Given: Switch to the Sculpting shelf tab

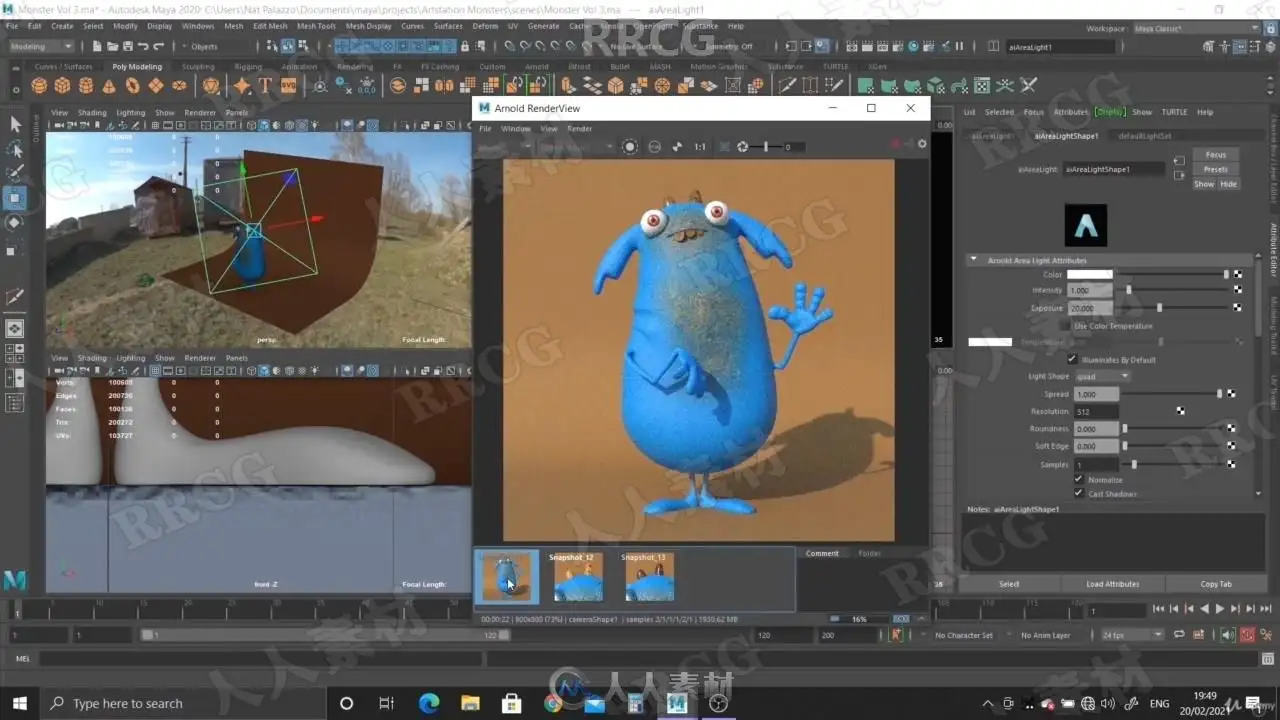Looking at the screenshot, I should point(198,67).
